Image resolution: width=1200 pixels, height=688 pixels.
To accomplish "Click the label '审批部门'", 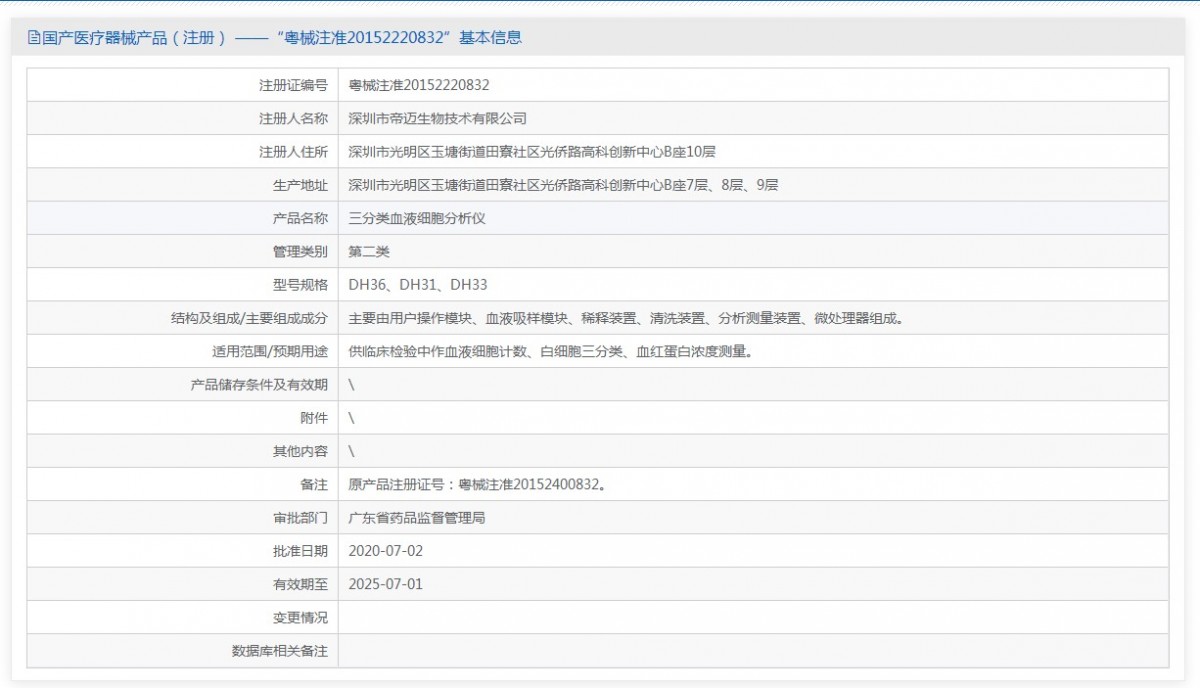I will pos(300,518).
